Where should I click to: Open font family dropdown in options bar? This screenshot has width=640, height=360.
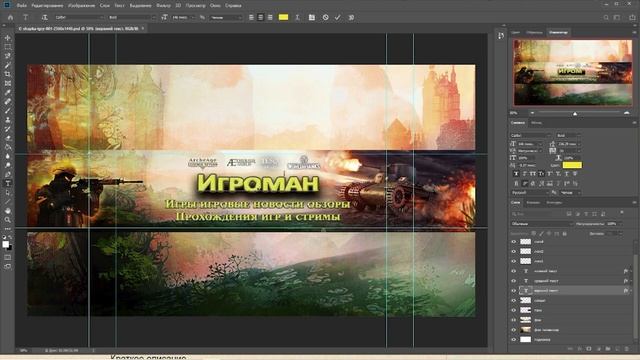point(79,18)
